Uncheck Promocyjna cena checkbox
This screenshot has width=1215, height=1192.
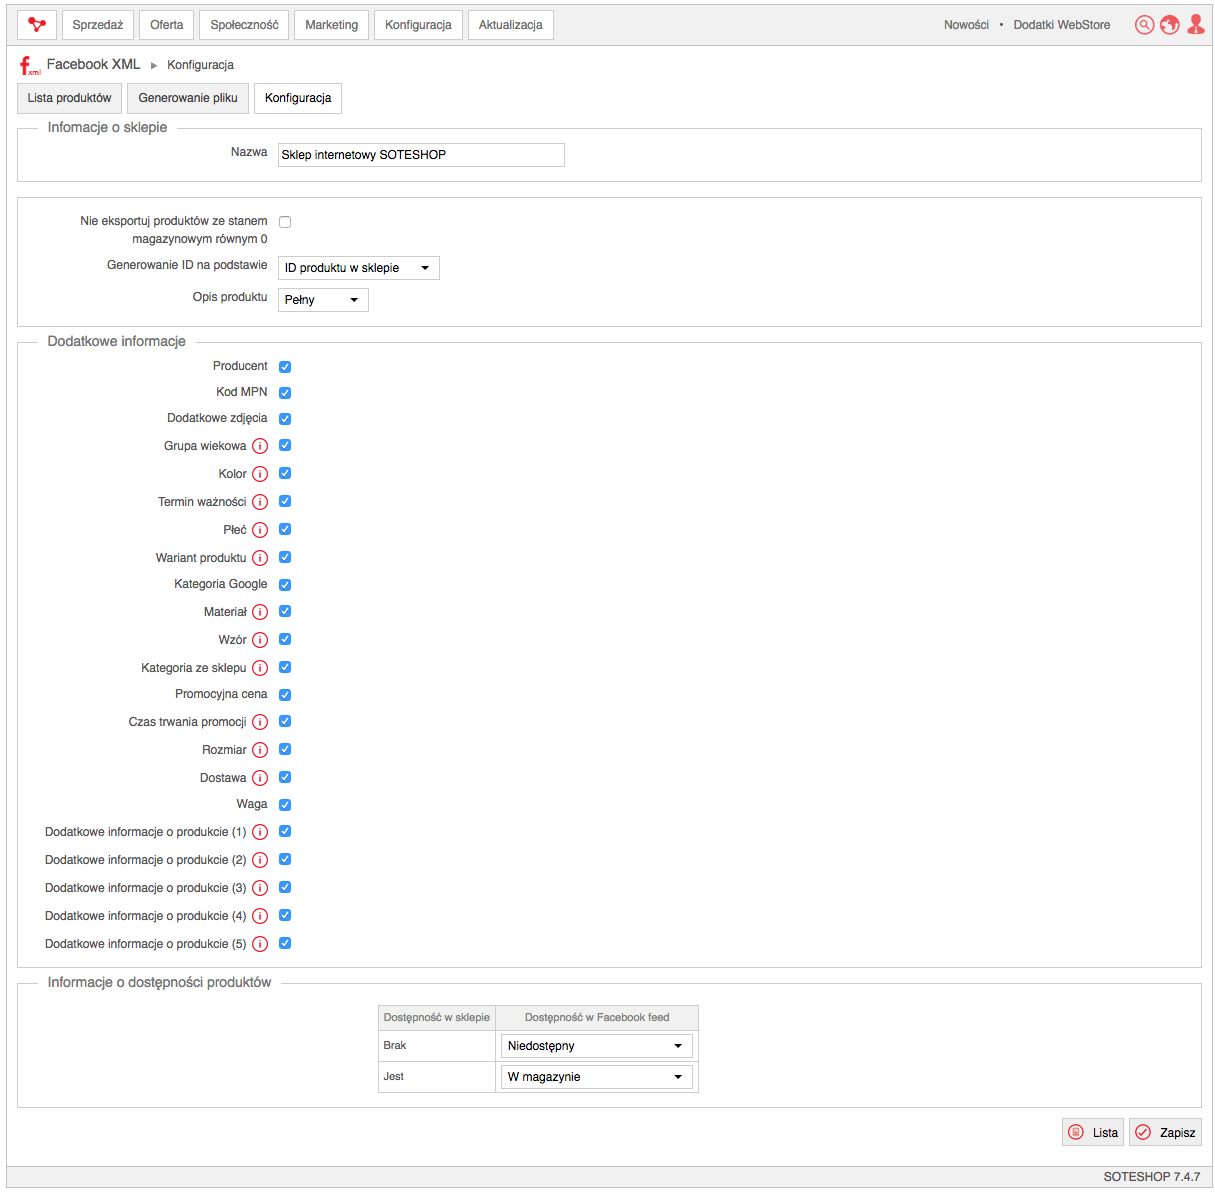point(285,695)
